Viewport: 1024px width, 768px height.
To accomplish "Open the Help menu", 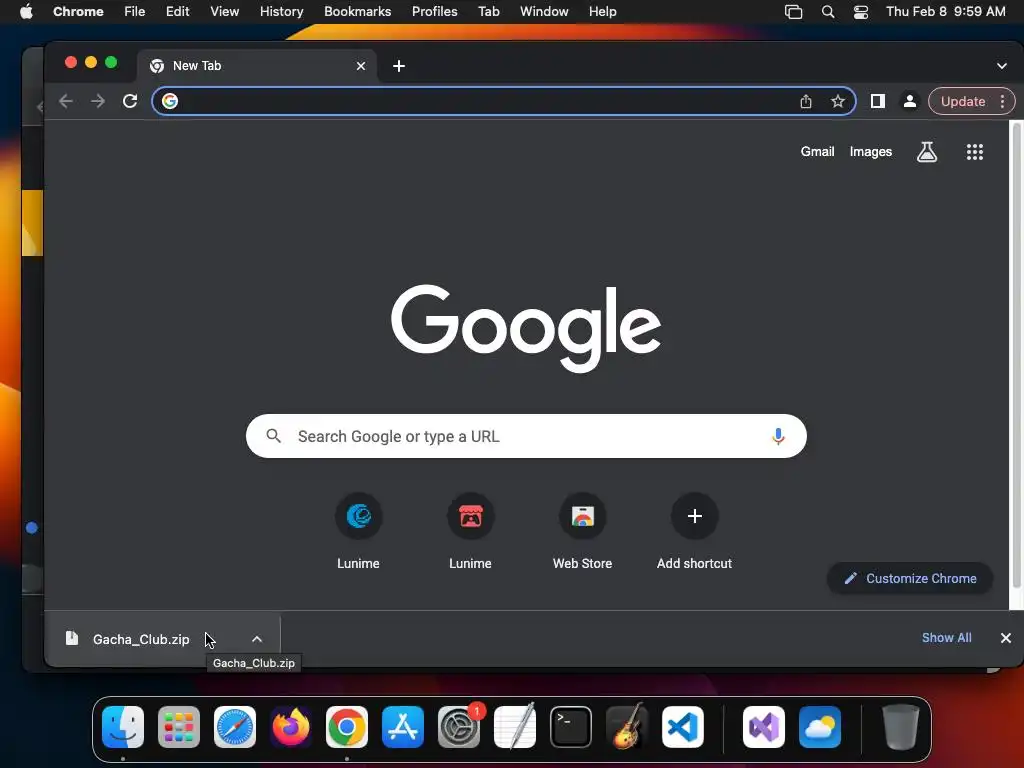I will [x=602, y=12].
